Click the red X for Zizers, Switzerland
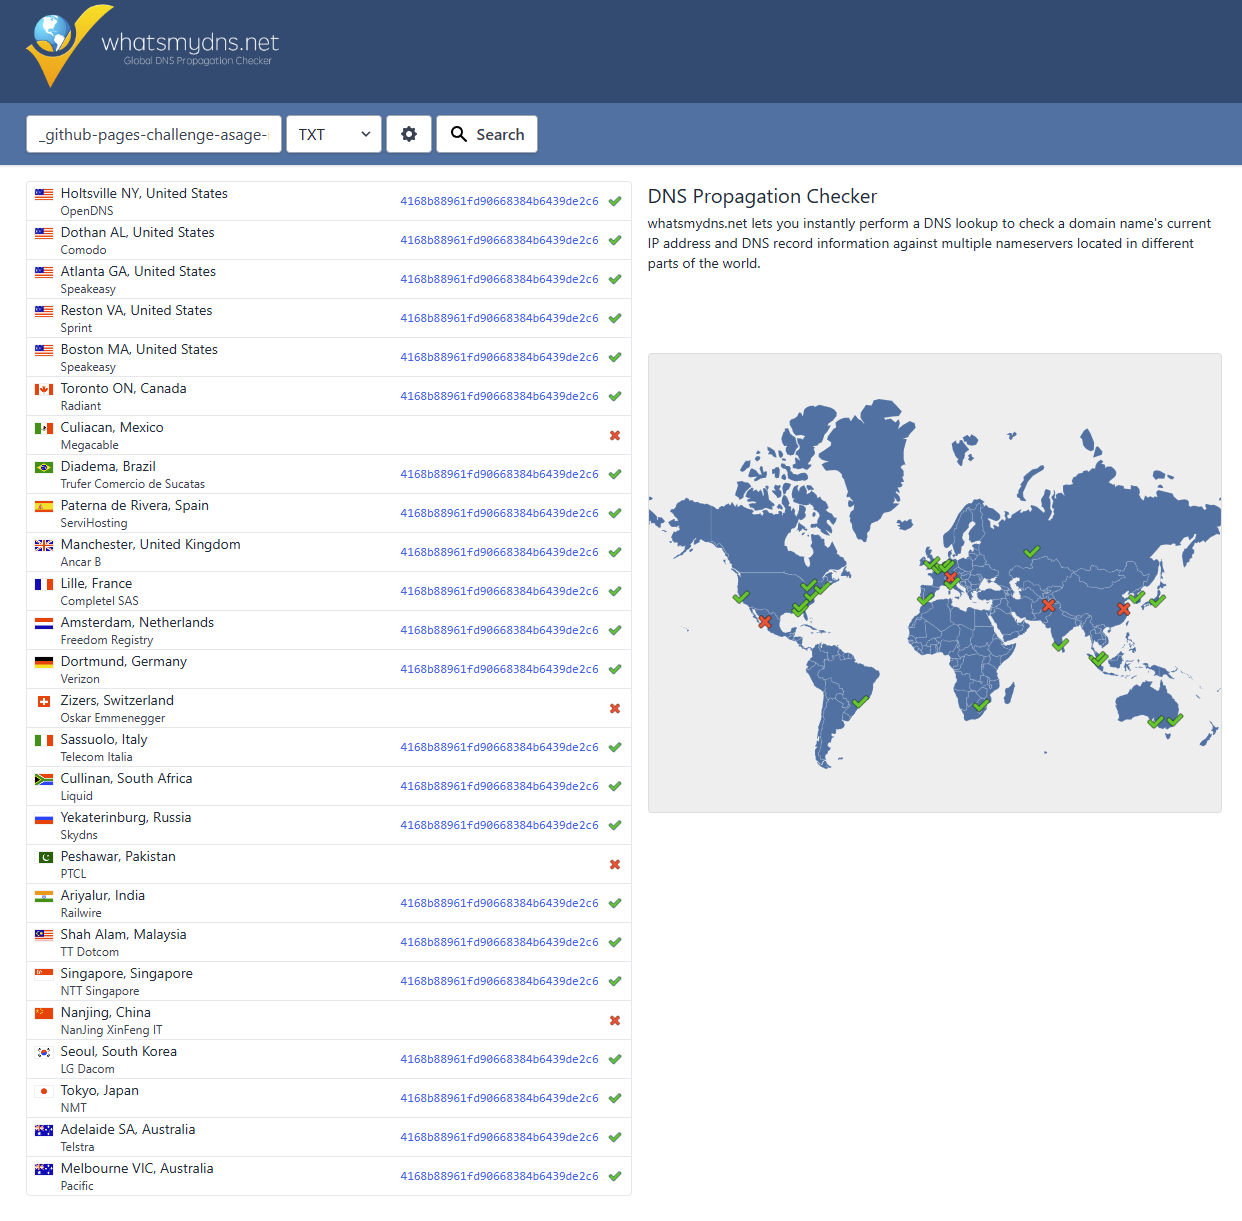This screenshot has height=1221, width=1242. point(615,708)
